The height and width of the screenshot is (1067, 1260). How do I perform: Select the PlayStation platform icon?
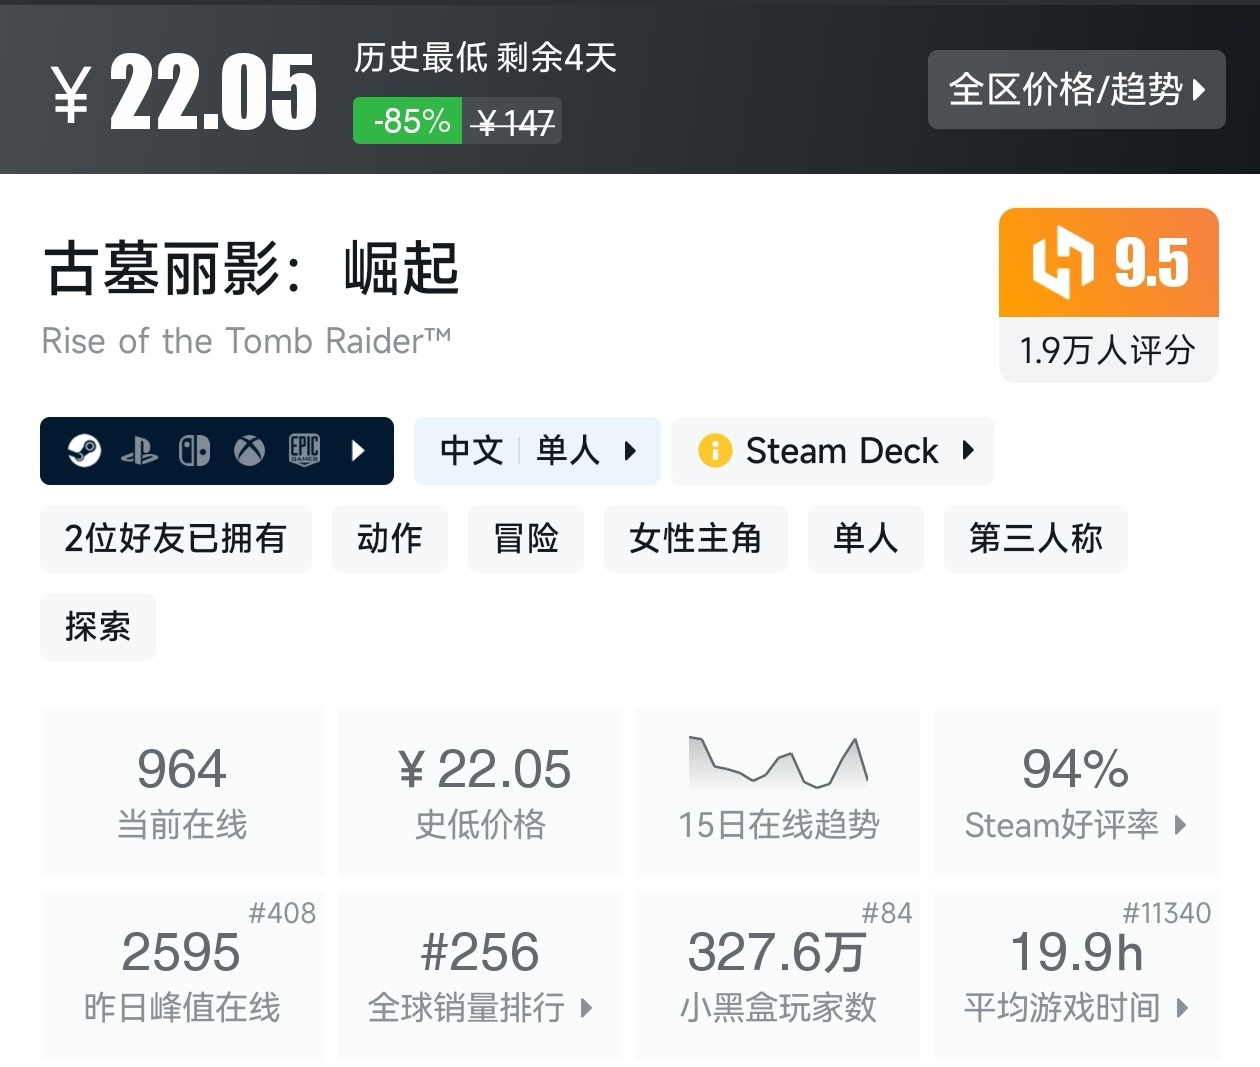click(140, 451)
